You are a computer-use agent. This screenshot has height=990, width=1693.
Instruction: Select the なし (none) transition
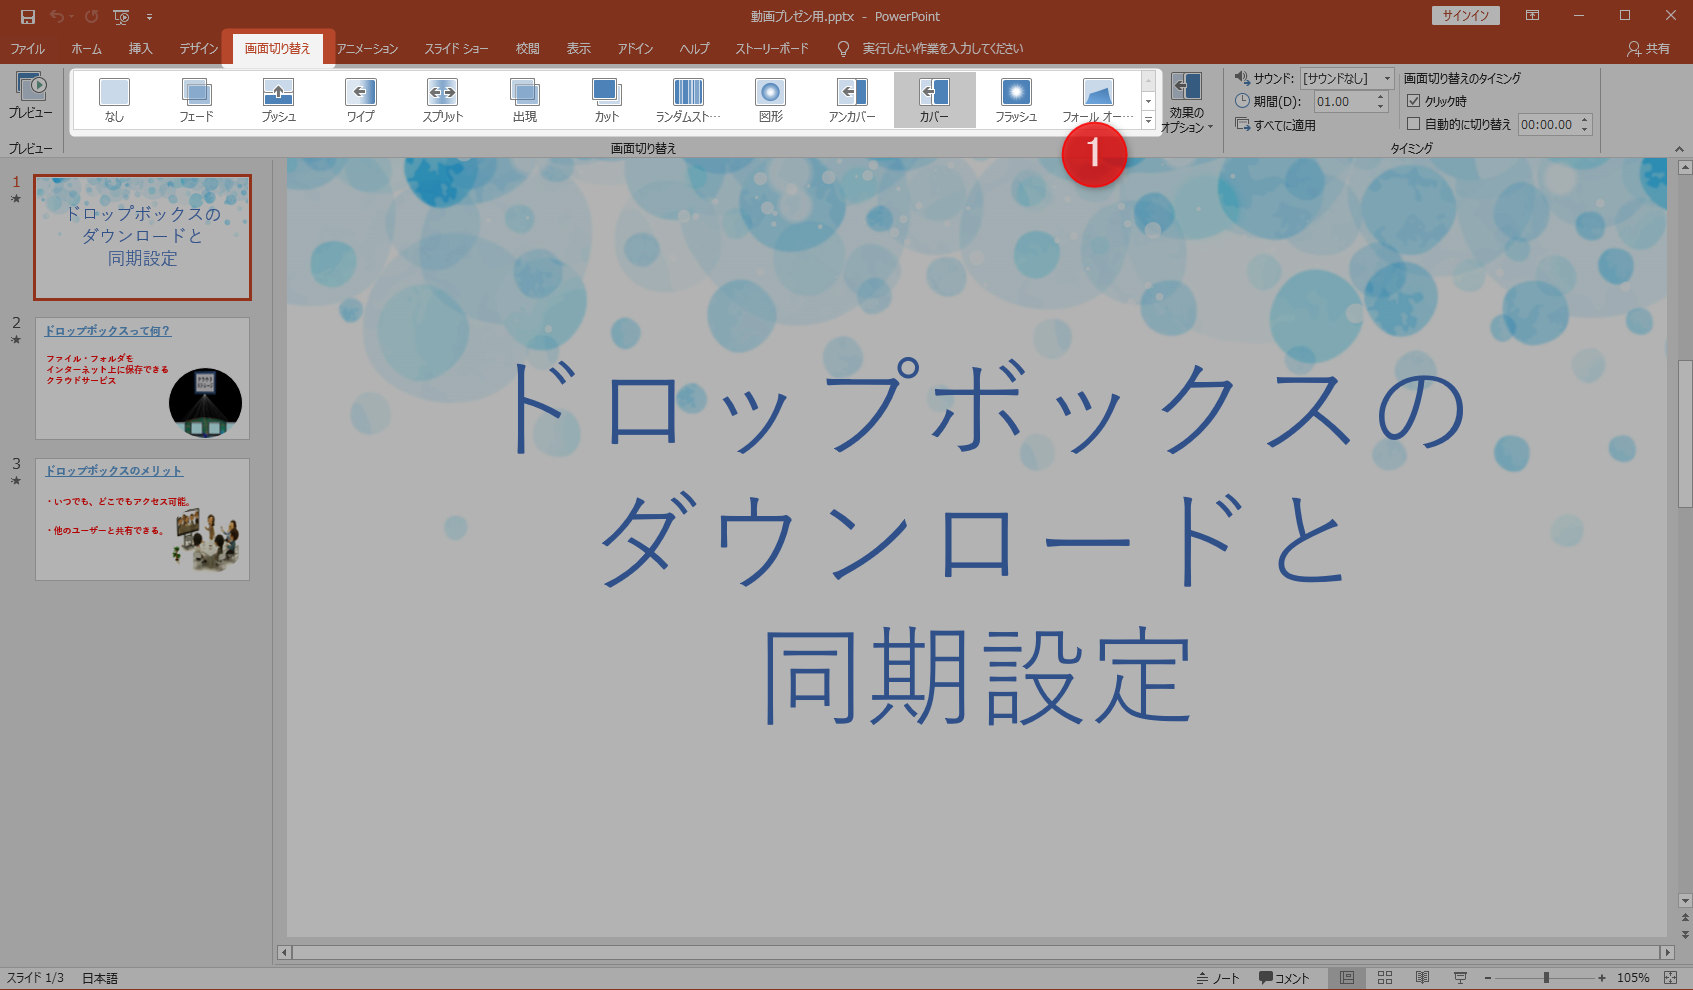pyautogui.click(x=115, y=100)
